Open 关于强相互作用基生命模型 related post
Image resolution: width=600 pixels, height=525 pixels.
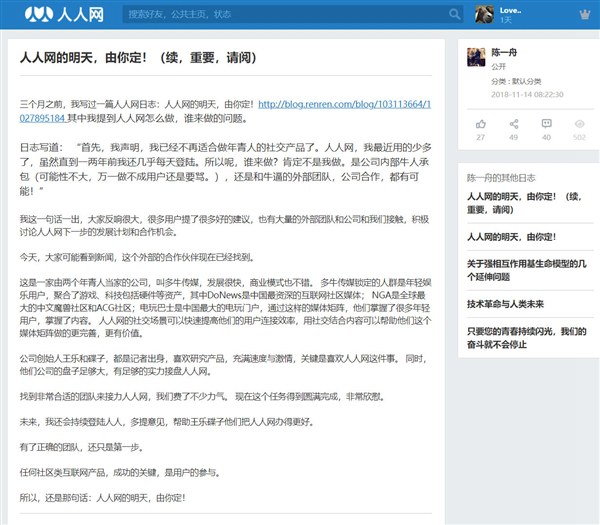[527, 270]
